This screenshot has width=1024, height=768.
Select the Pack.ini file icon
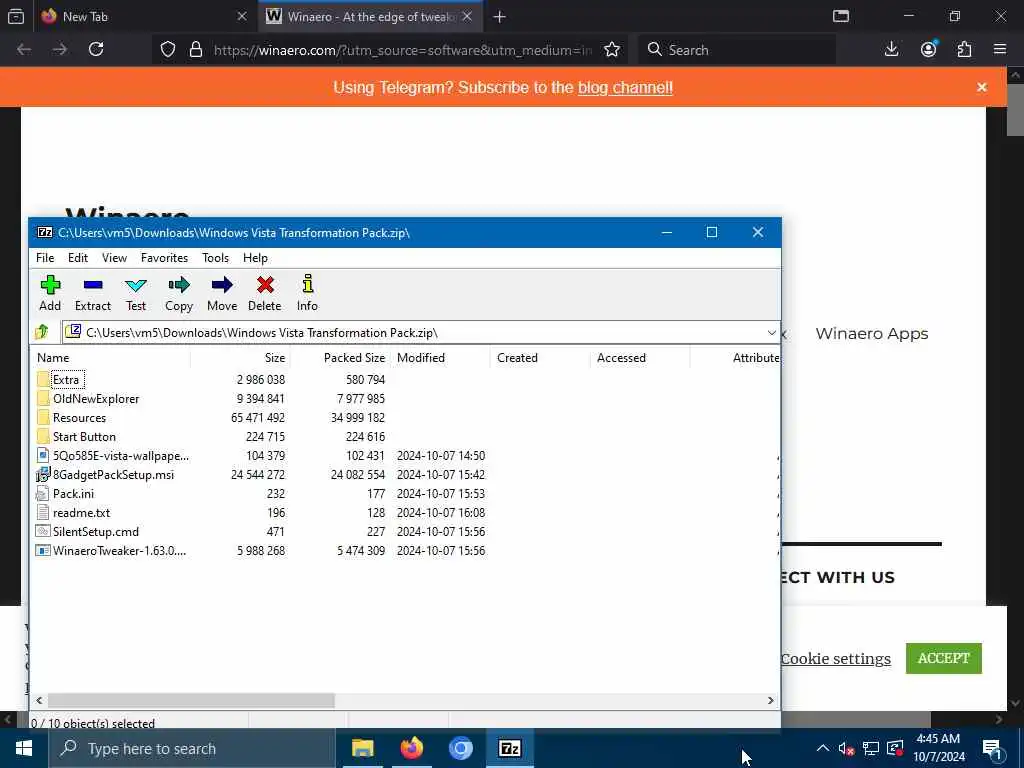(43, 494)
